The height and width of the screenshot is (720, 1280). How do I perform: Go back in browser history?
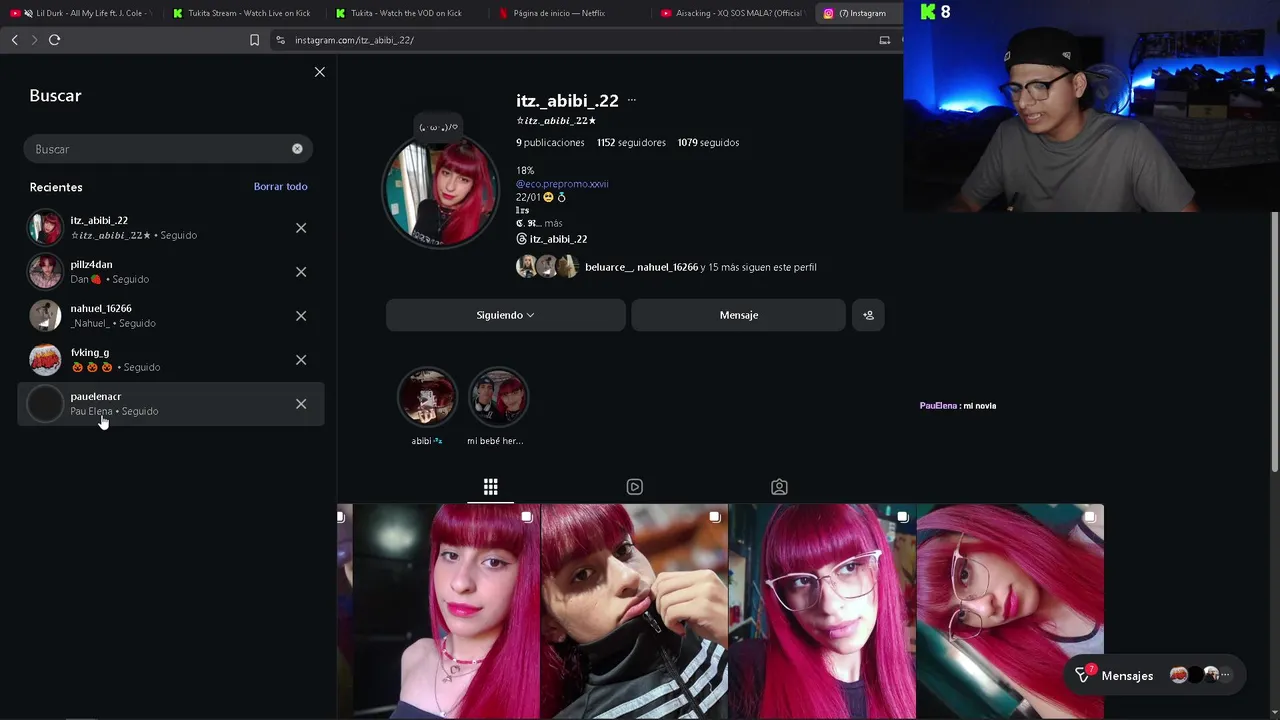14,40
